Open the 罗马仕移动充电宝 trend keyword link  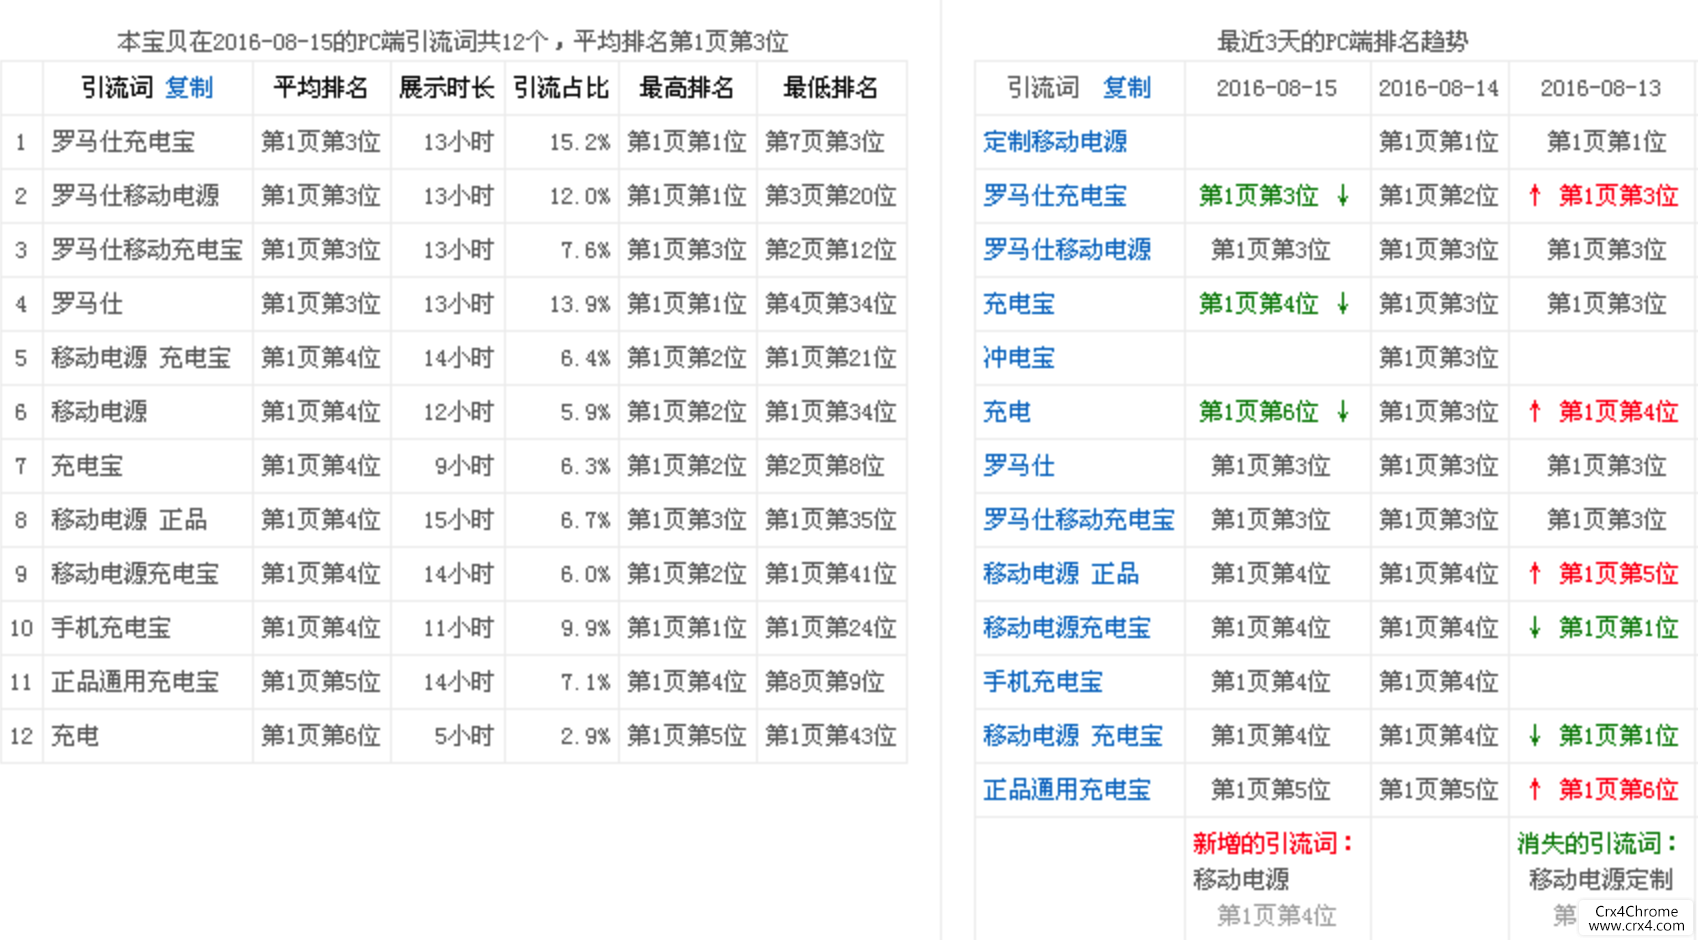coord(1078,520)
